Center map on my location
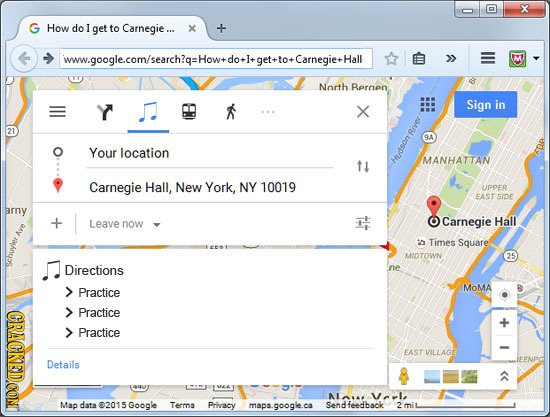 point(504,295)
